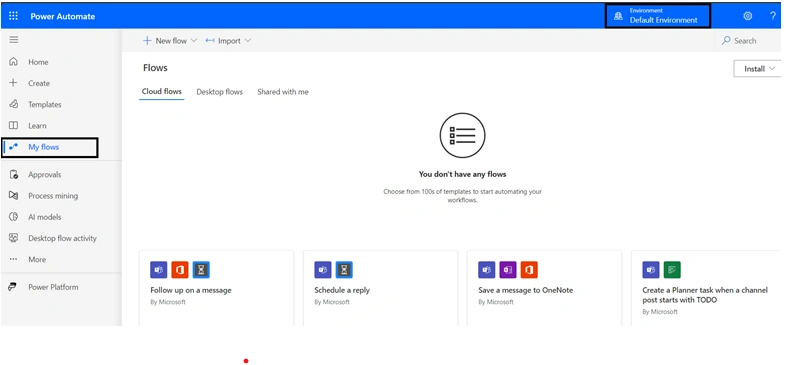The image size is (786, 365).
Task: Open the Default Environment picker
Action: tap(657, 16)
